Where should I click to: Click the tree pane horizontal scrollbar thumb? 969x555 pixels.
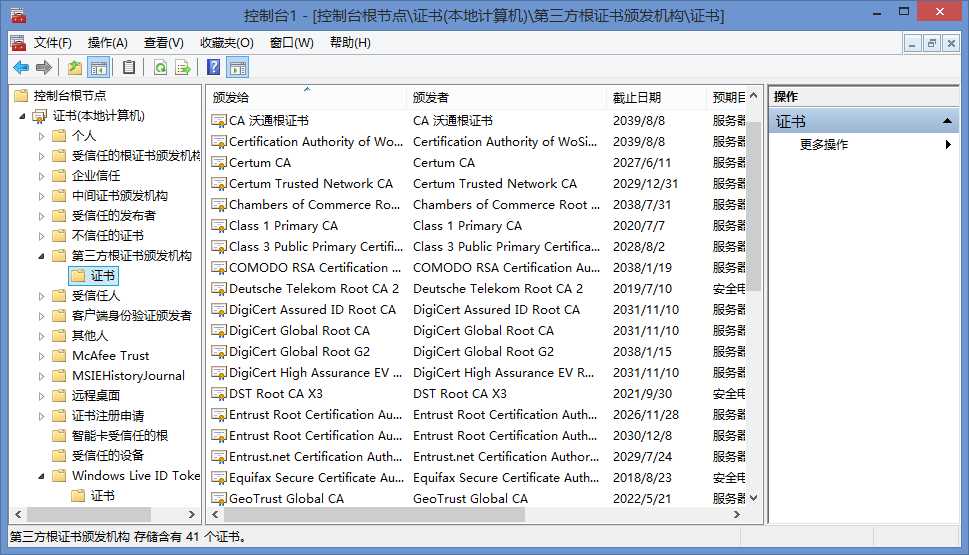coord(88,514)
